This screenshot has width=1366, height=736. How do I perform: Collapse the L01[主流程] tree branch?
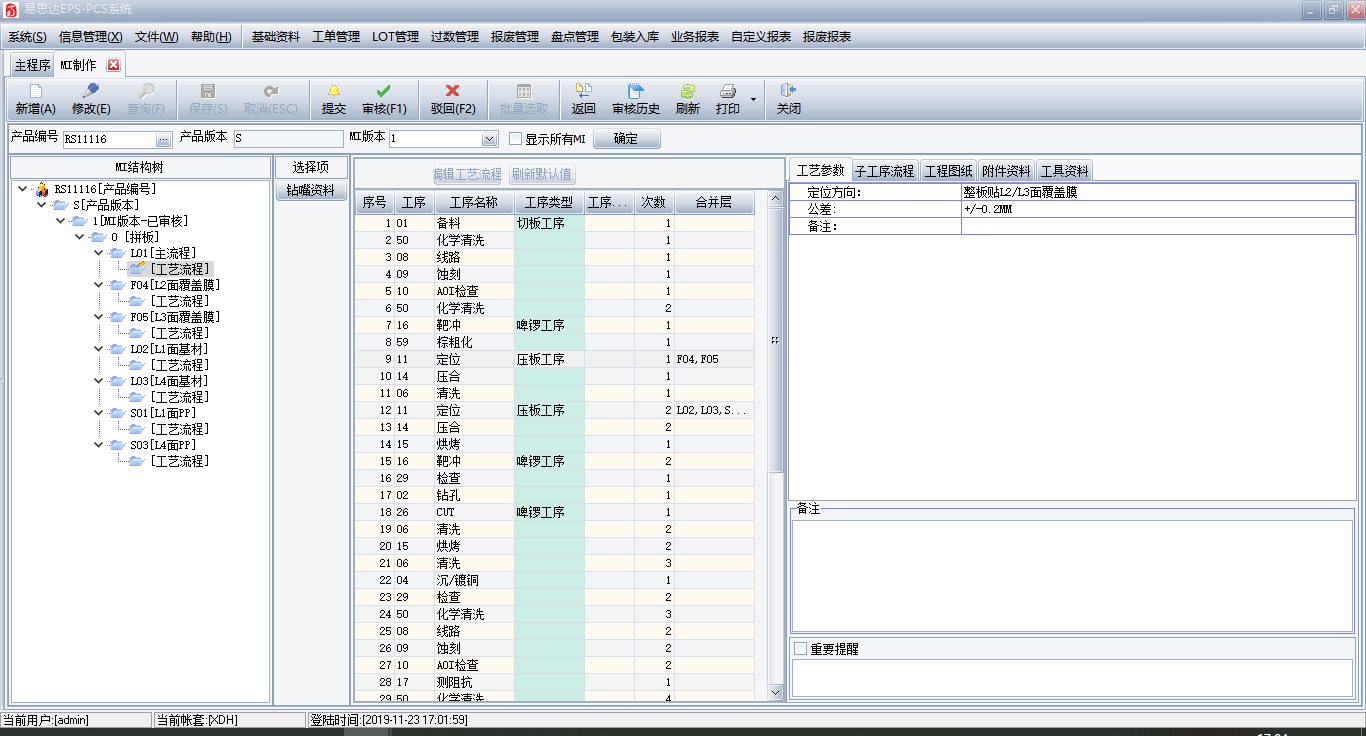[98, 252]
